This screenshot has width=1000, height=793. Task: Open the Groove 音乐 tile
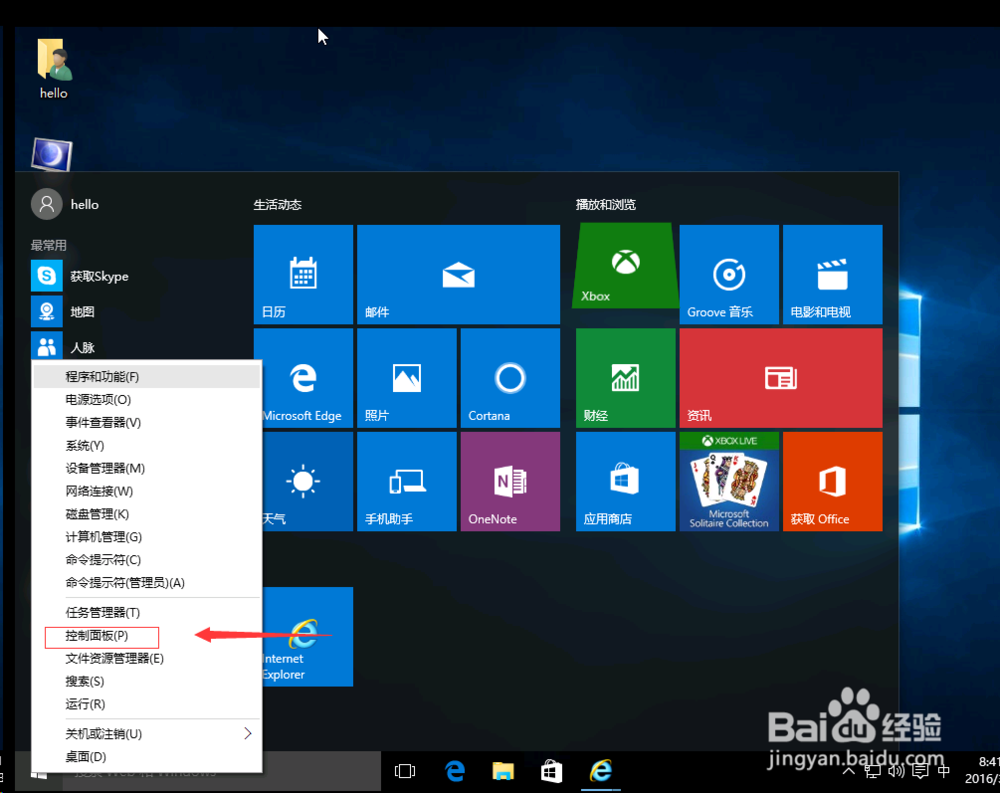point(729,275)
